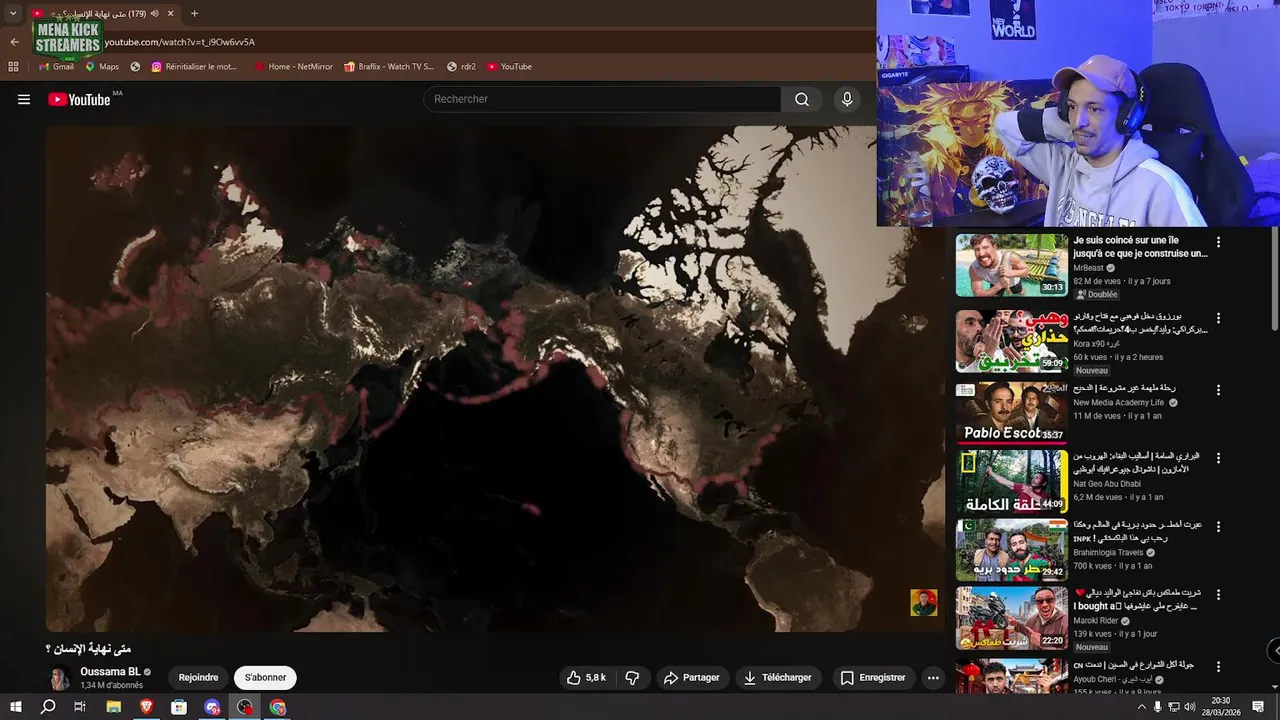Screen dimensions: 1280x720
Task: Open the Oussama BL channel name
Action: [110, 672]
